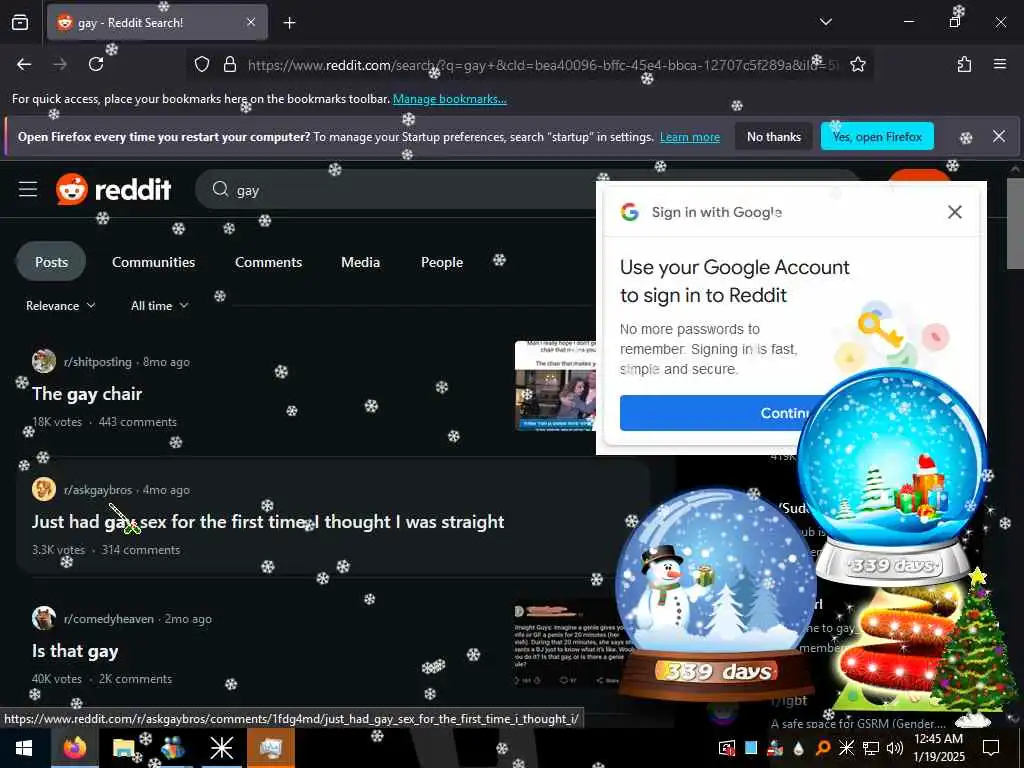Open File Explorer from taskbar
This screenshot has height=768, width=1024.
coord(123,748)
